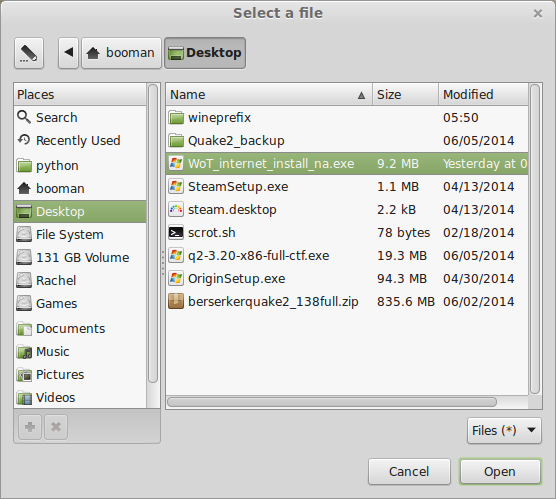Click the steam.desktop file icon
This screenshot has height=499, width=556.
tap(176, 210)
